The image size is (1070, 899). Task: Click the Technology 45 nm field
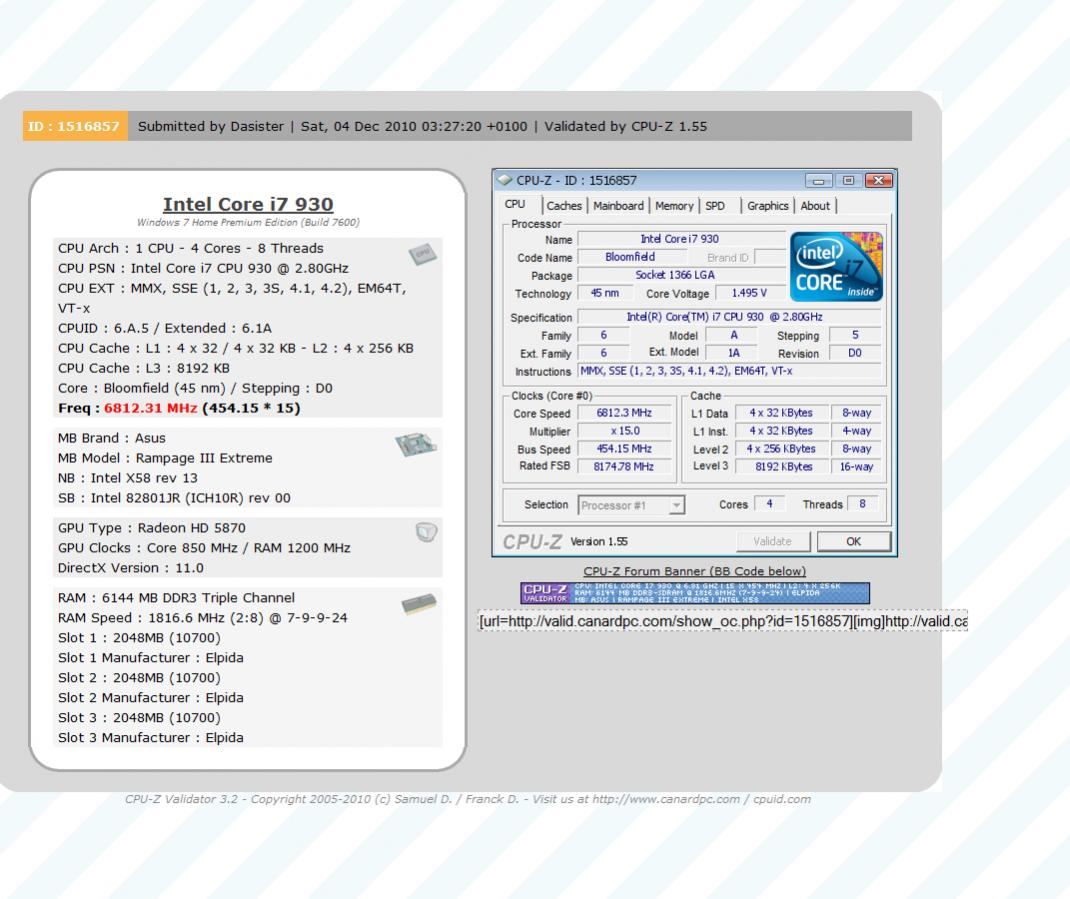click(605, 293)
